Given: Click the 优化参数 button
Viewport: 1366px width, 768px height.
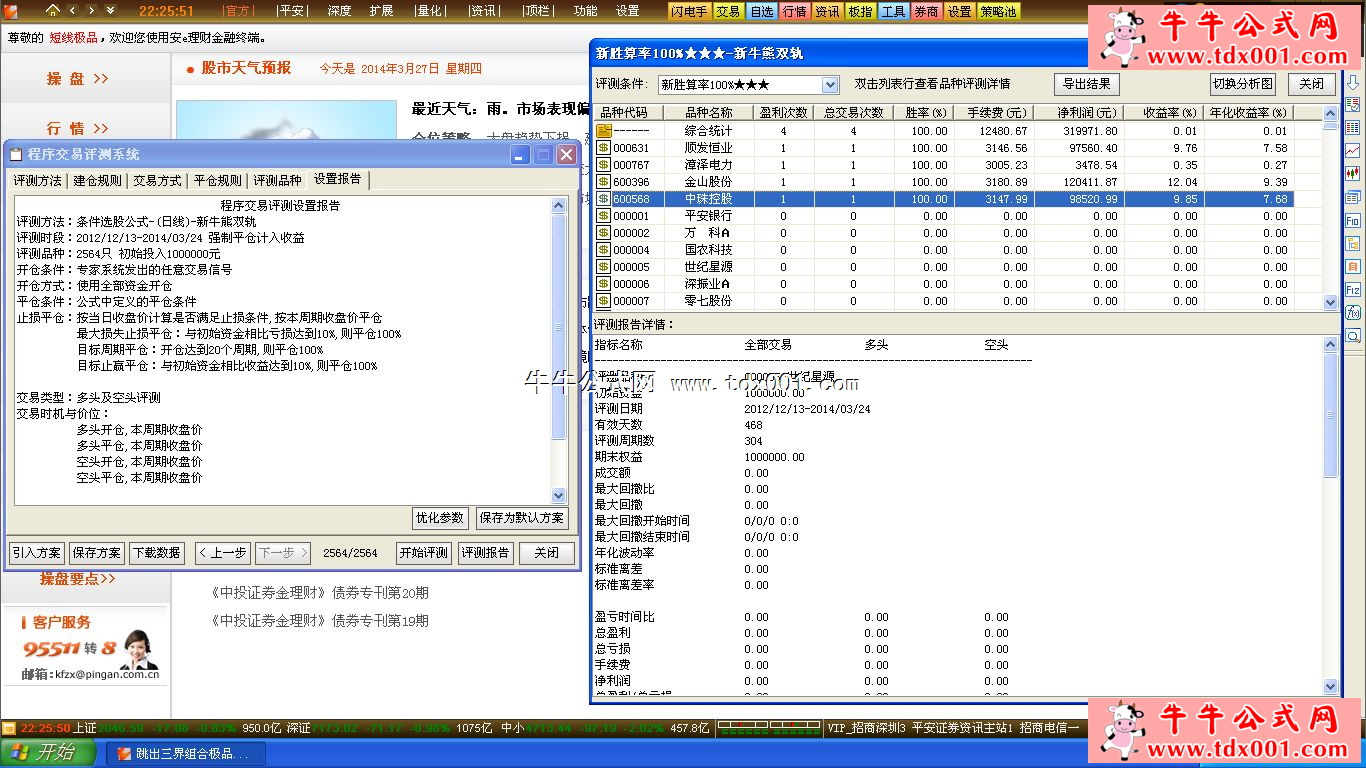Looking at the screenshot, I should 440,518.
